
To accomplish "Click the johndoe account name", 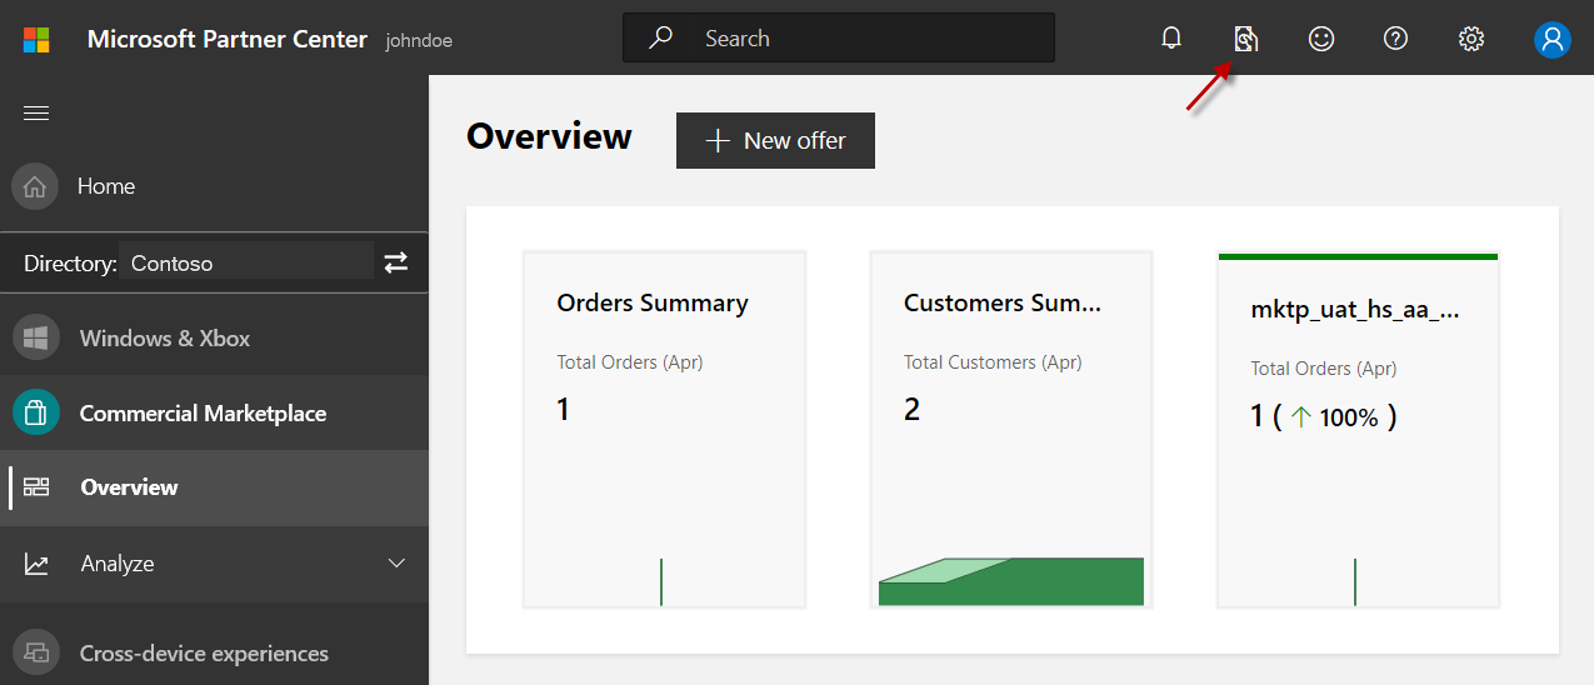I will pos(419,41).
